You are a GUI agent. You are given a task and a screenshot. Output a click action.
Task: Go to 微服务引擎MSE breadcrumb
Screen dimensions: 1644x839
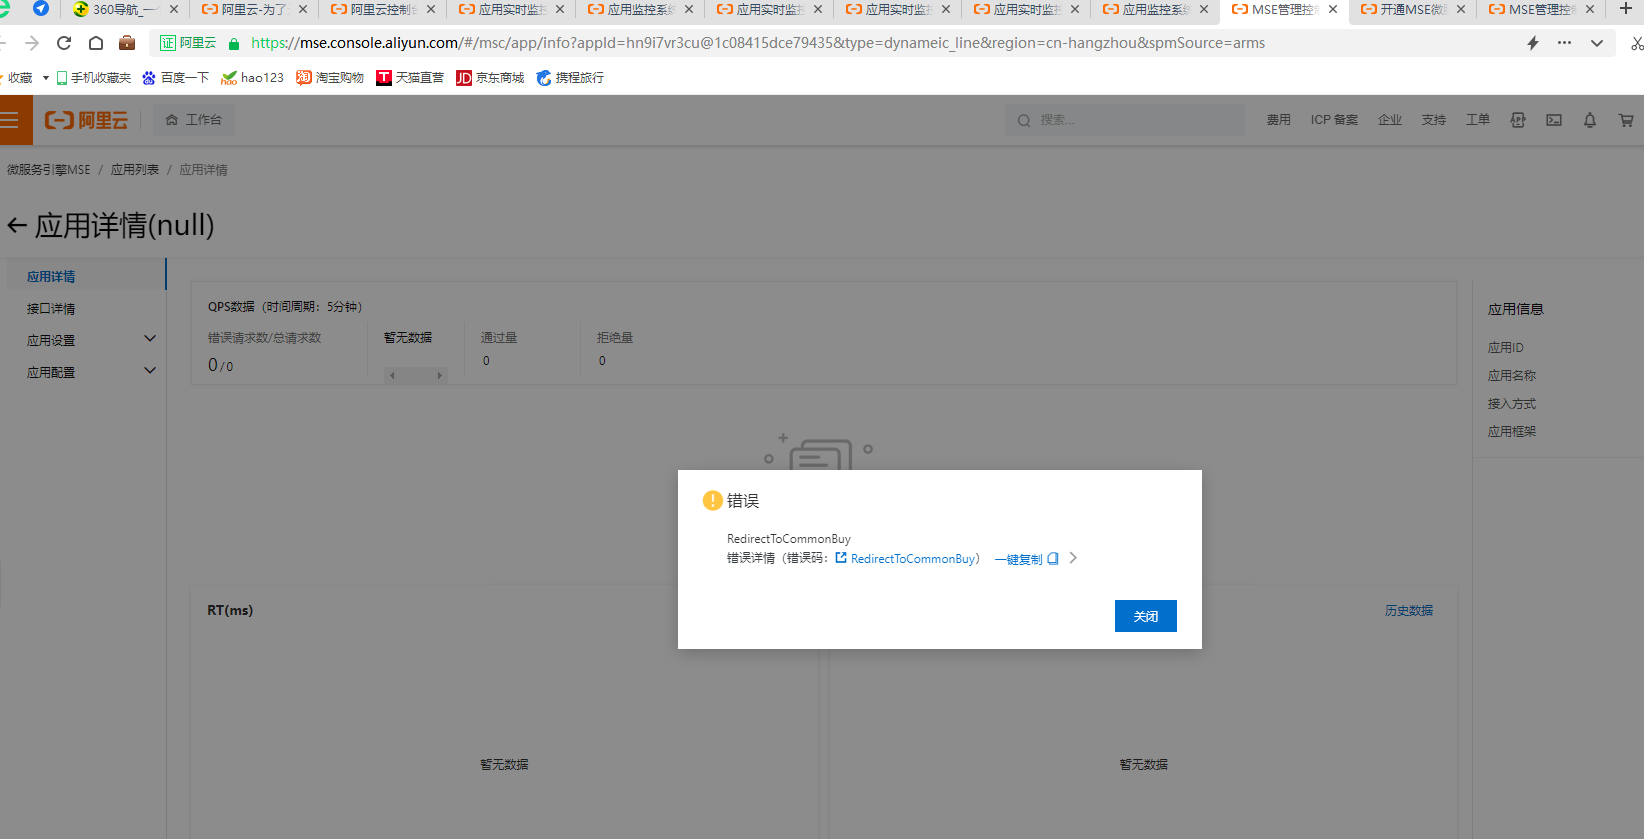click(x=49, y=170)
